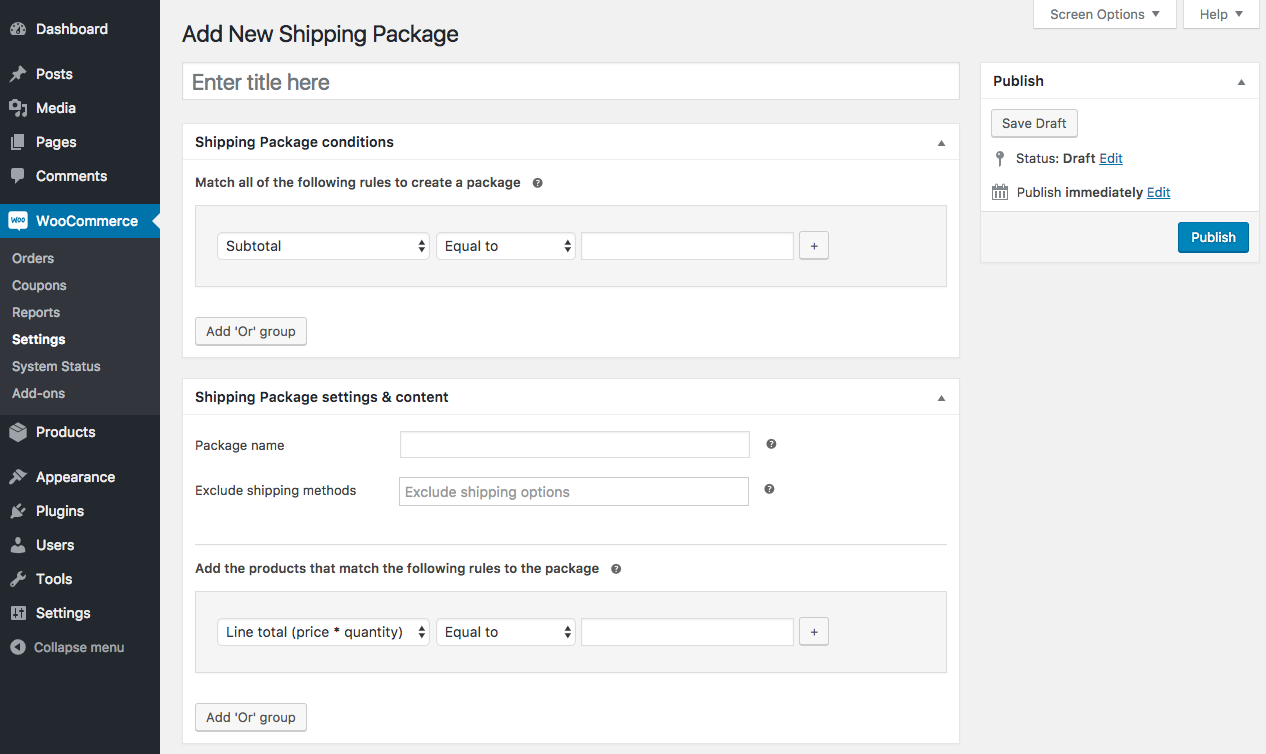Open the Subtotal condition dropdown
The height and width of the screenshot is (754, 1266).
[x=323, y=246]
